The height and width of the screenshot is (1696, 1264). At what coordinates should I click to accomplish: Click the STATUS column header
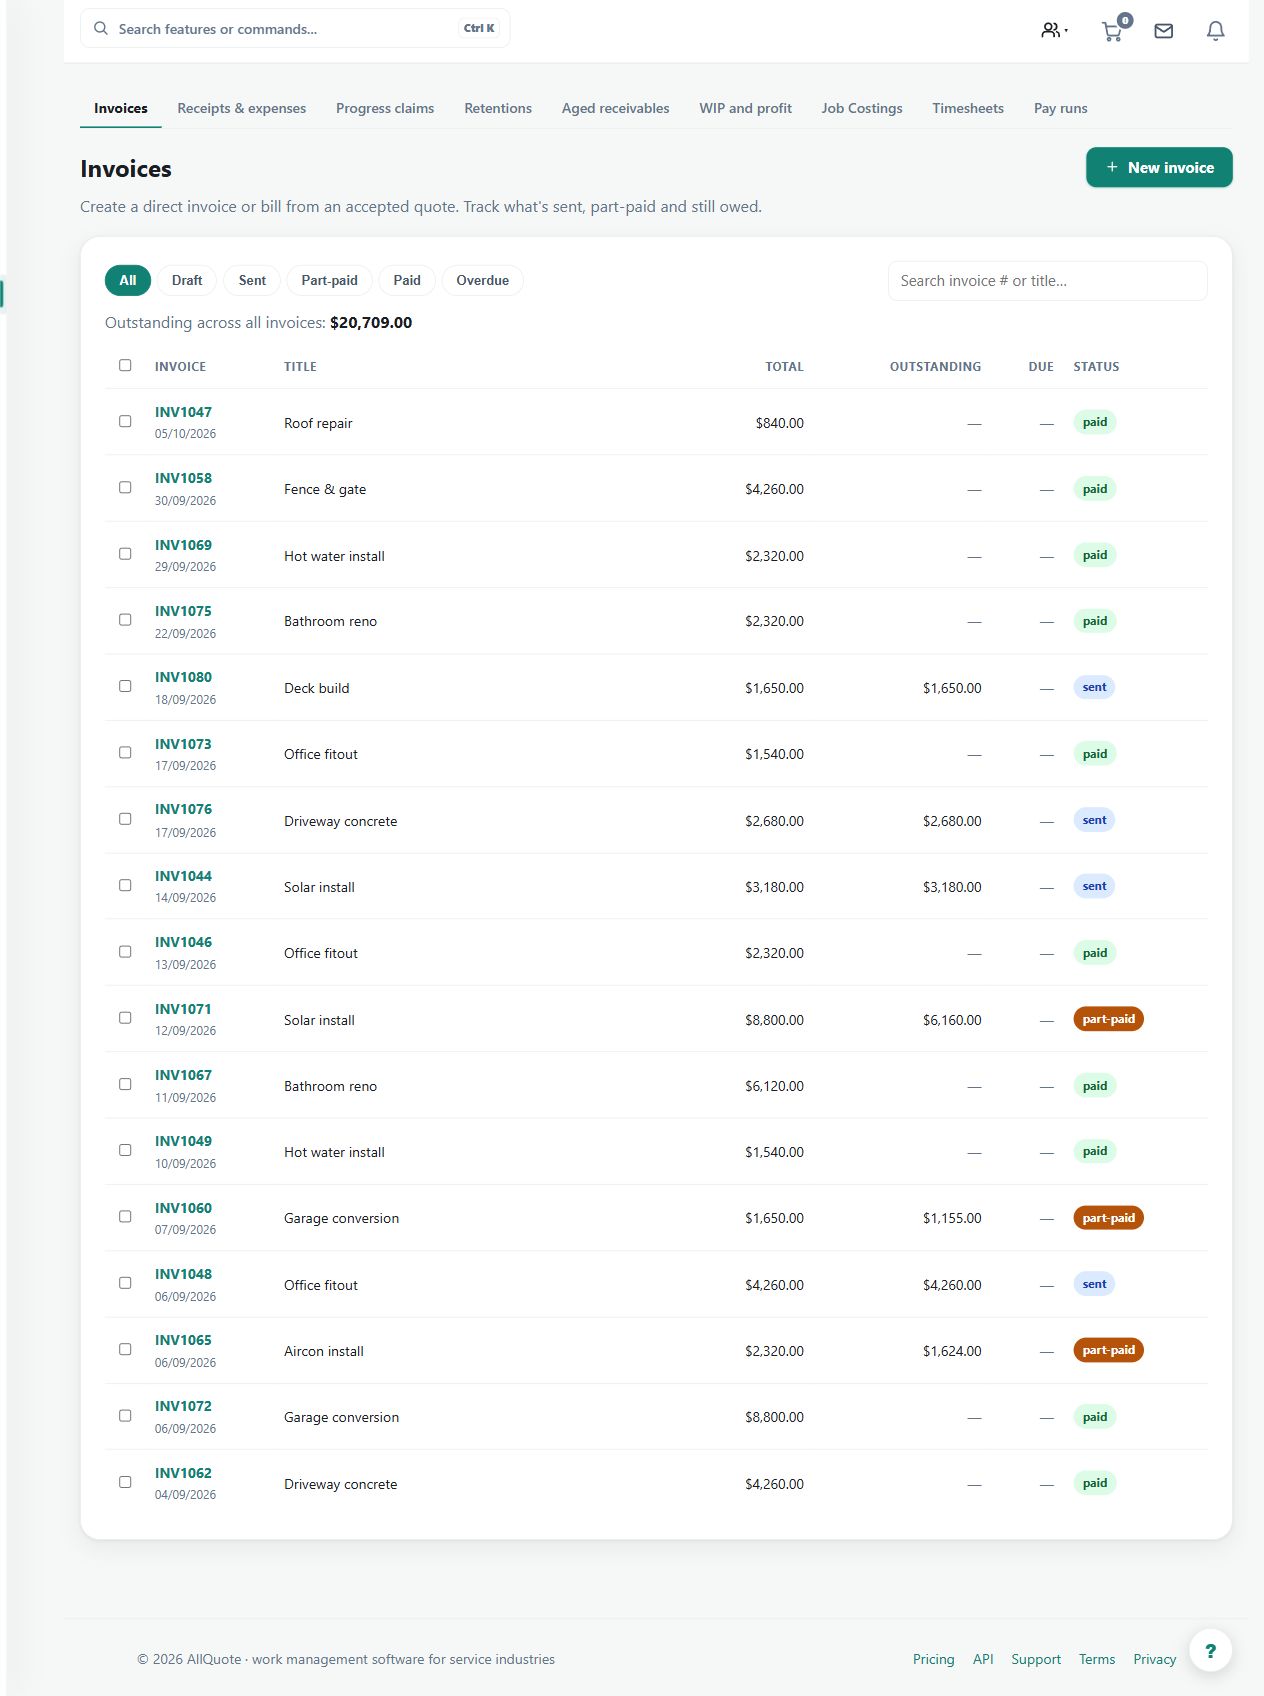1096,367
